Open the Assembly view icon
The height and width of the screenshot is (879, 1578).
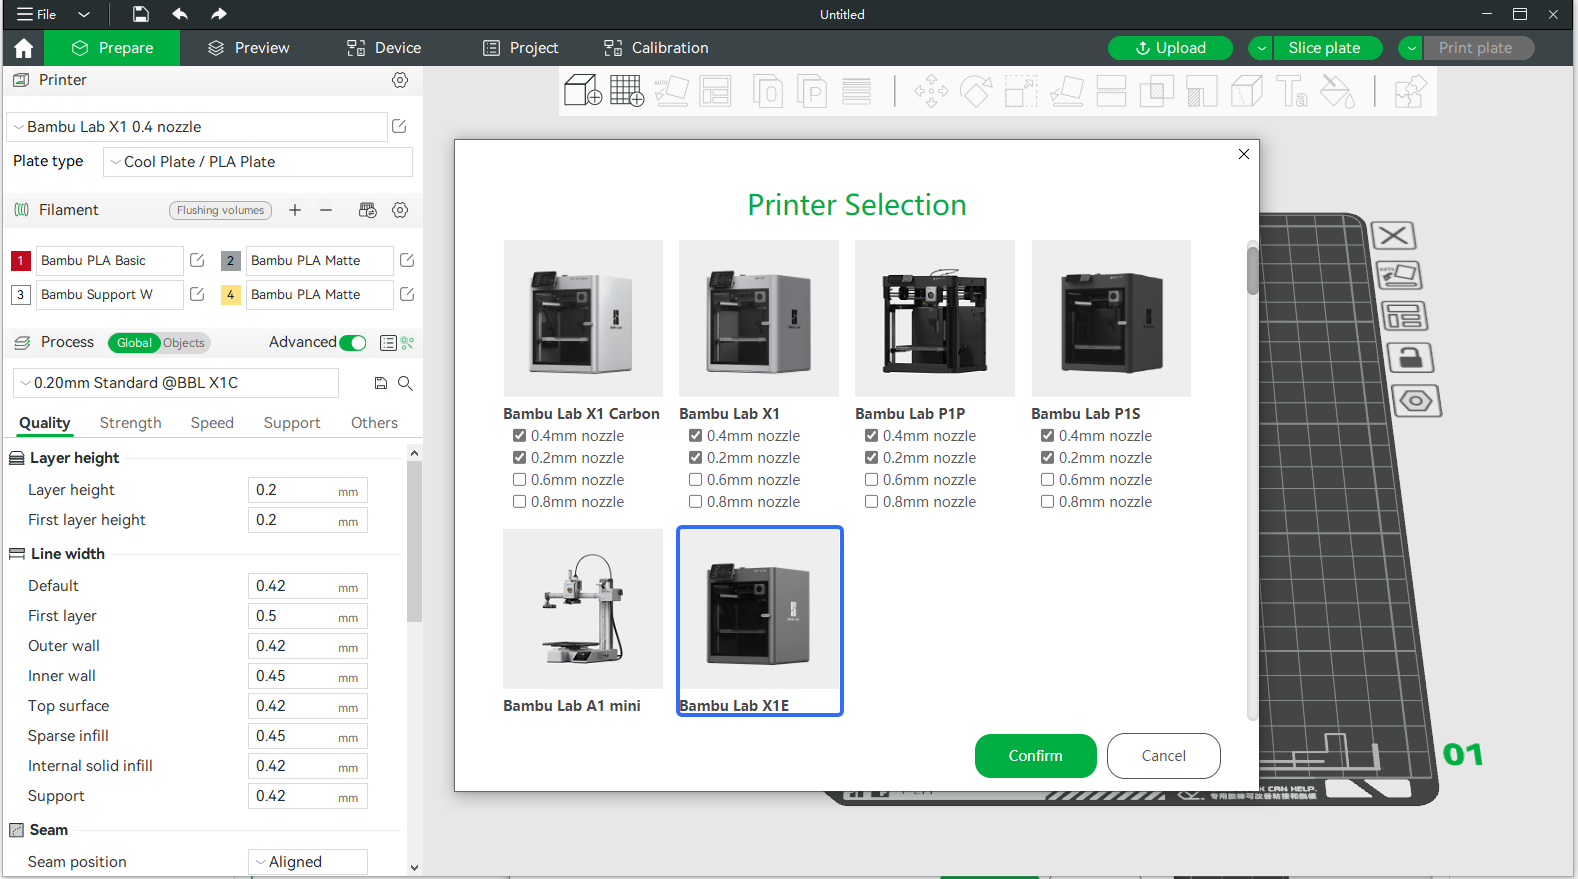tap(1410, 91)
